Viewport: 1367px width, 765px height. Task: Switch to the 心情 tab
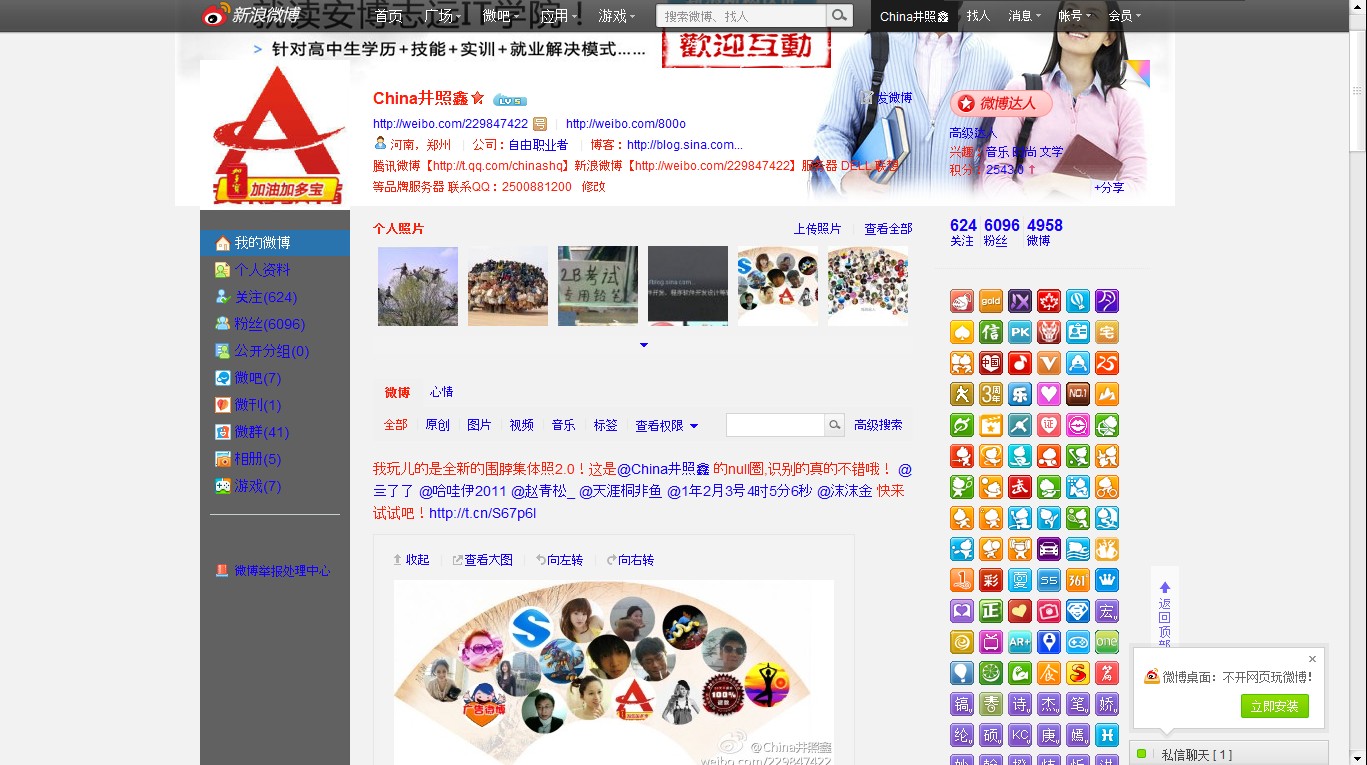(441, 392)
